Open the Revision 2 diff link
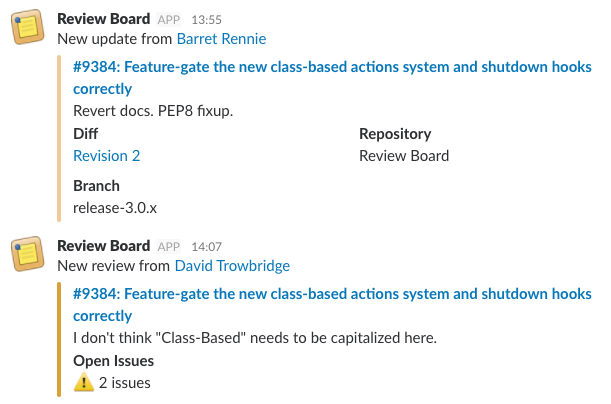 (107, 155)
